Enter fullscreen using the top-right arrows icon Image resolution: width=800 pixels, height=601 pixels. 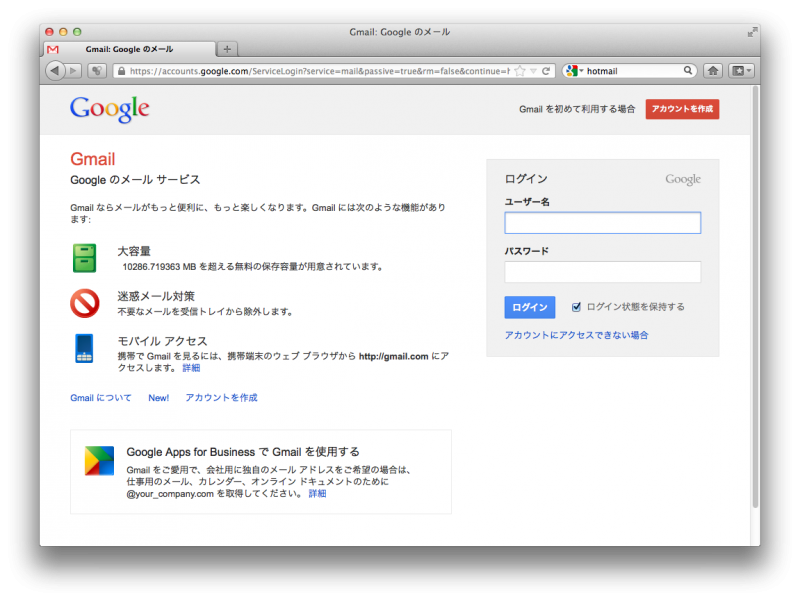[752, 32]
